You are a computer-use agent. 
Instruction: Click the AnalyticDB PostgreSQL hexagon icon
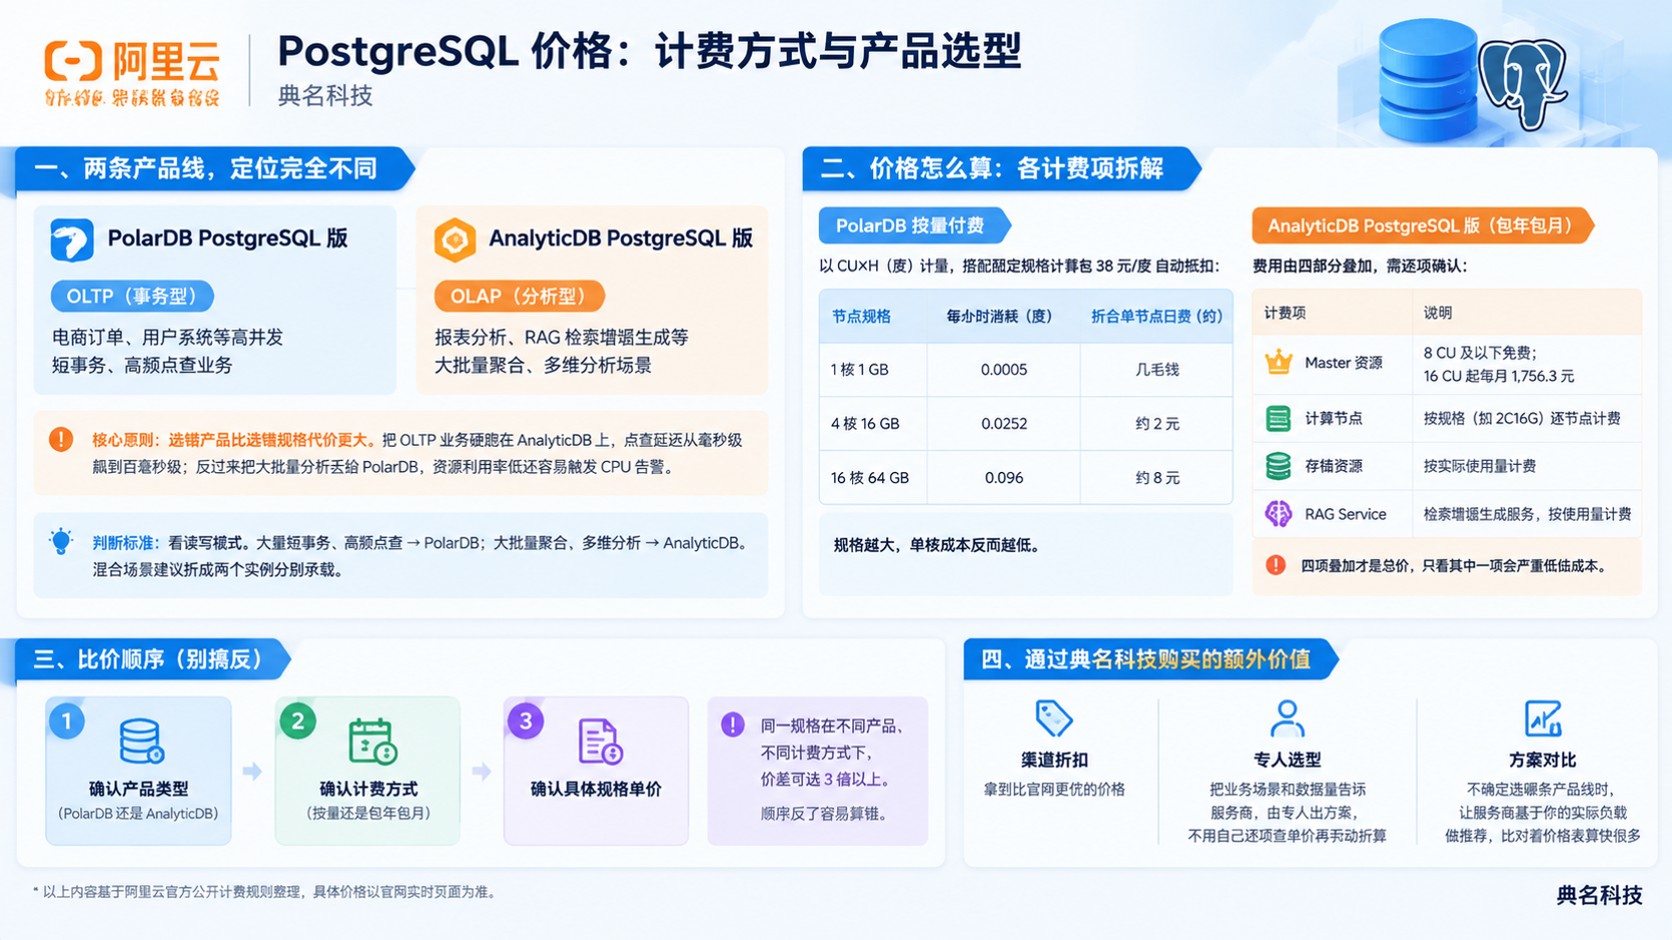pos(455,240)
